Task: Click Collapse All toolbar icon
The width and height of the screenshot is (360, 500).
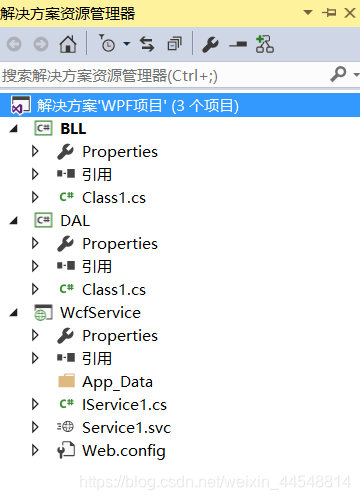Action: [174, 44]
